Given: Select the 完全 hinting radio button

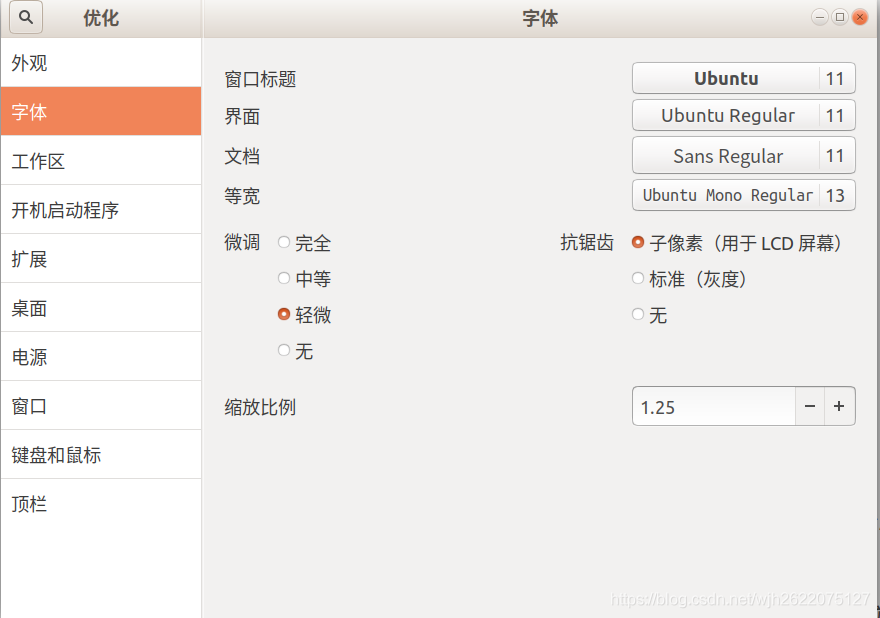Looking at the screenshot, I should [x=285, y=242].
